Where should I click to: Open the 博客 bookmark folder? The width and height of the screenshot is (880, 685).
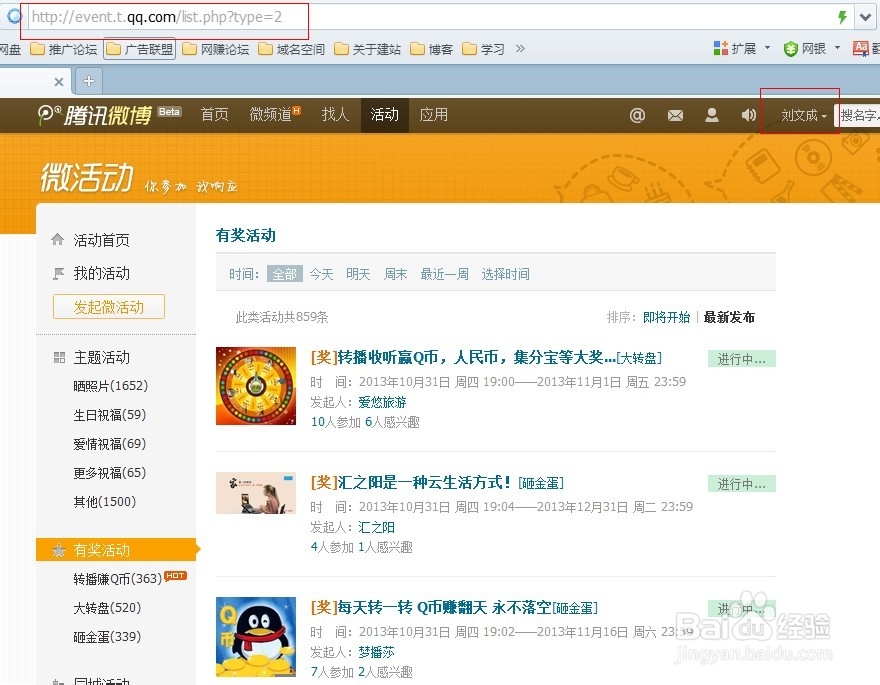(x=431, y=49)
